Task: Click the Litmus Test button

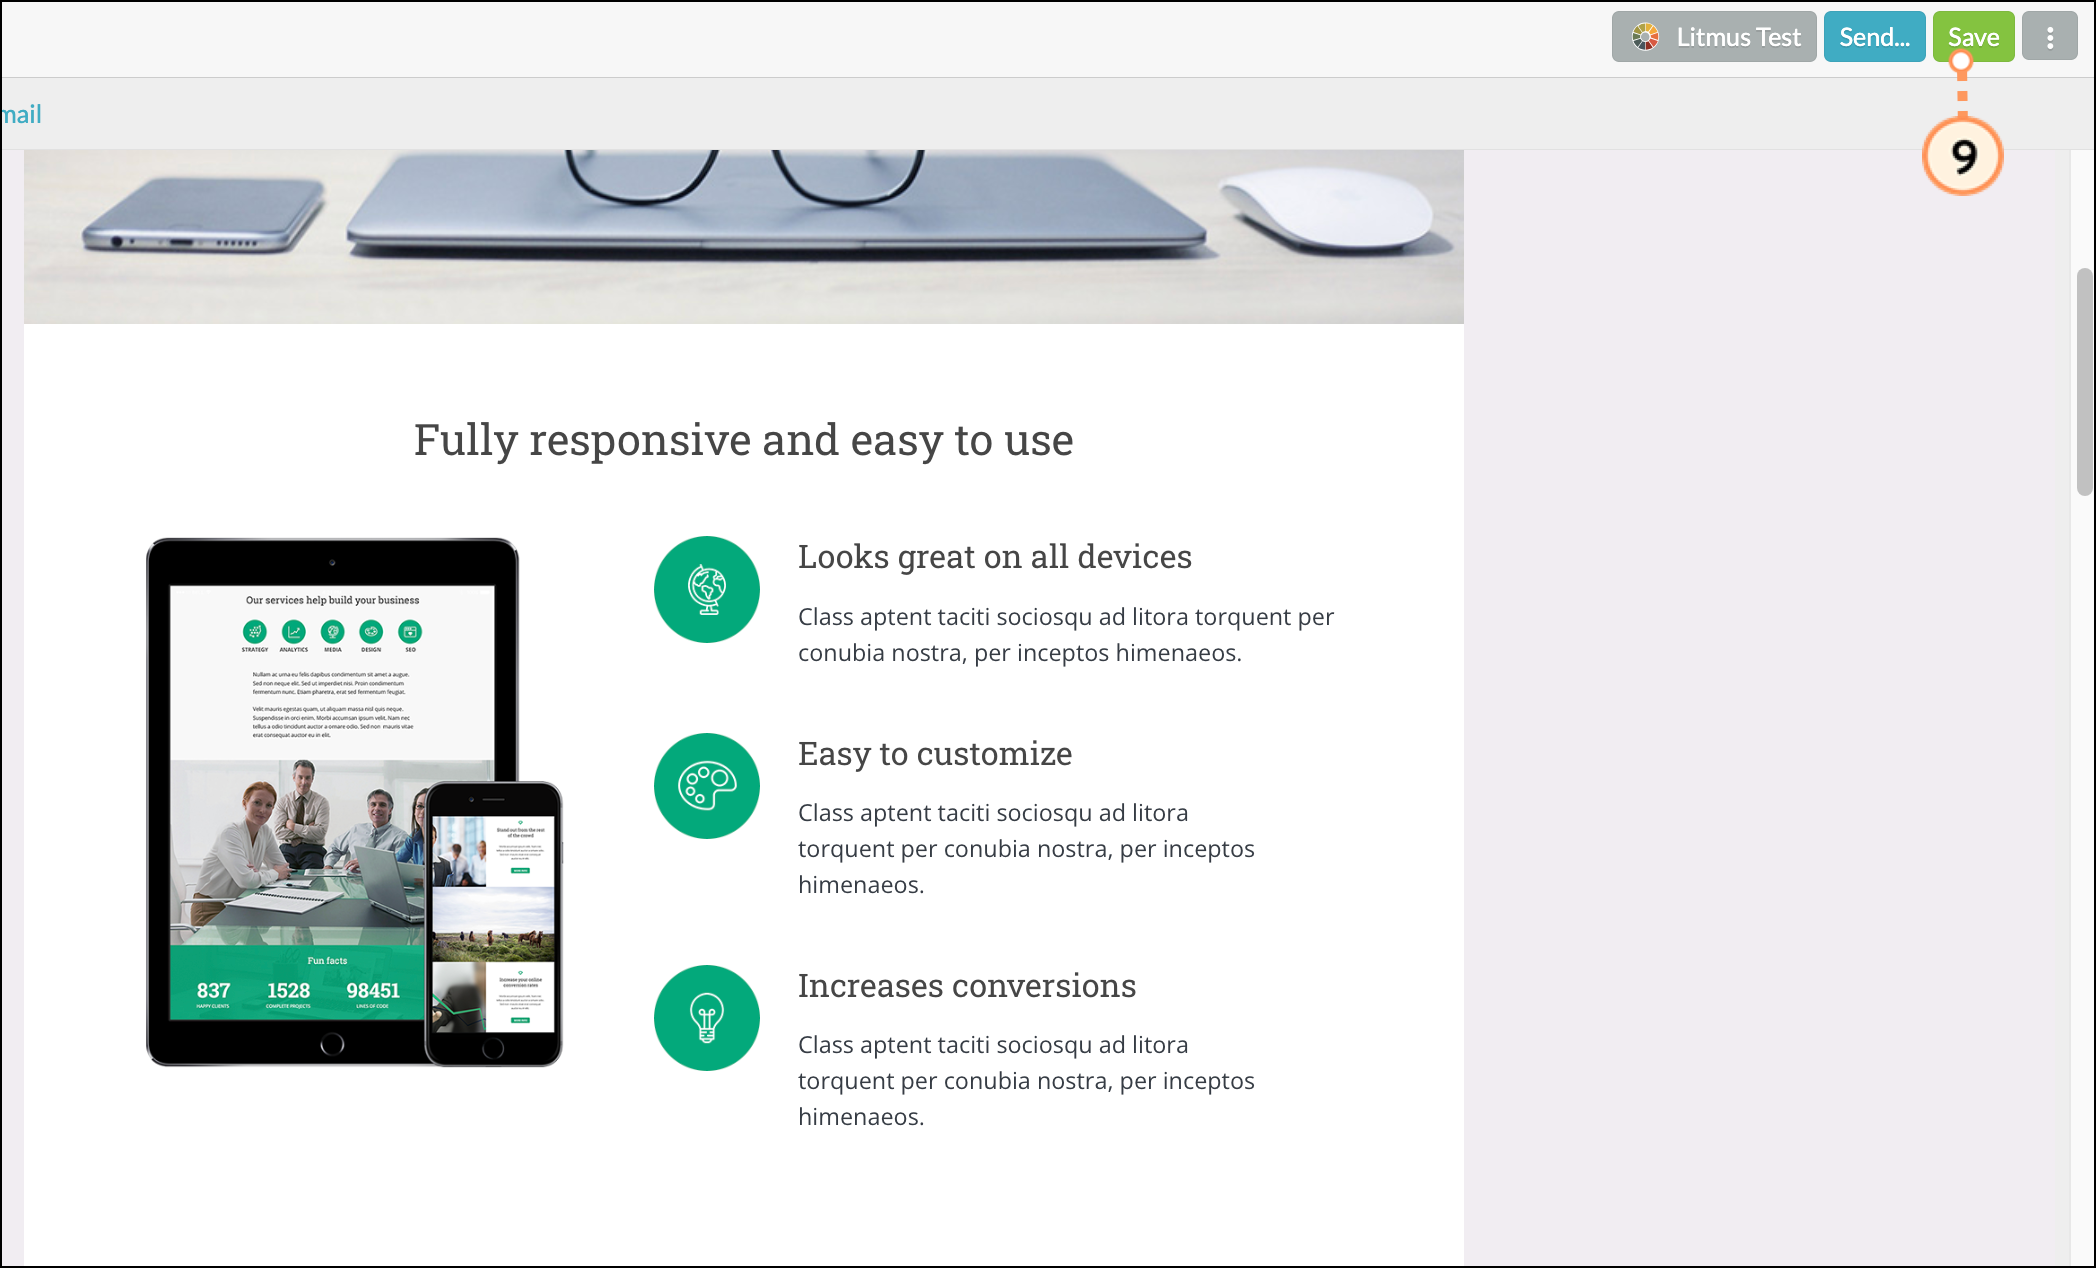Action: coord(1713,37)
